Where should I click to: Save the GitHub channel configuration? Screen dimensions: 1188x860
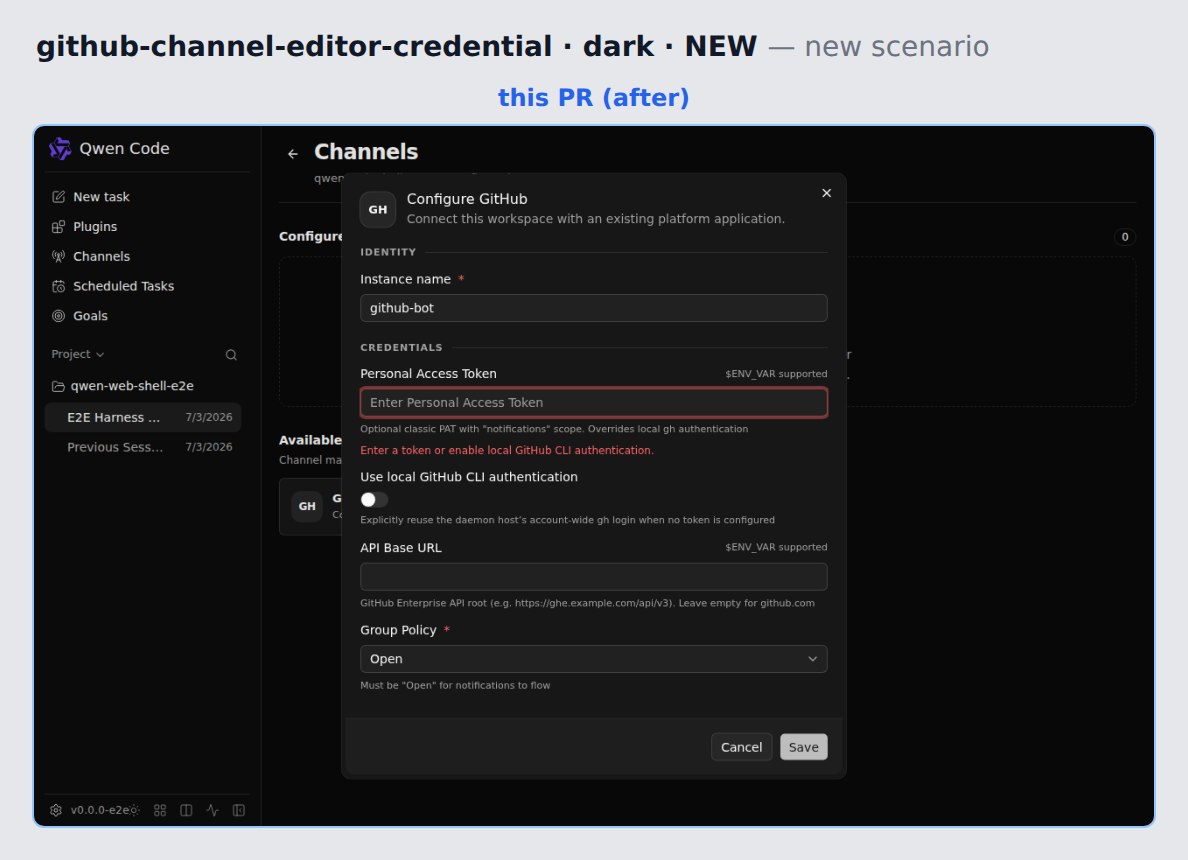point(803,747)
